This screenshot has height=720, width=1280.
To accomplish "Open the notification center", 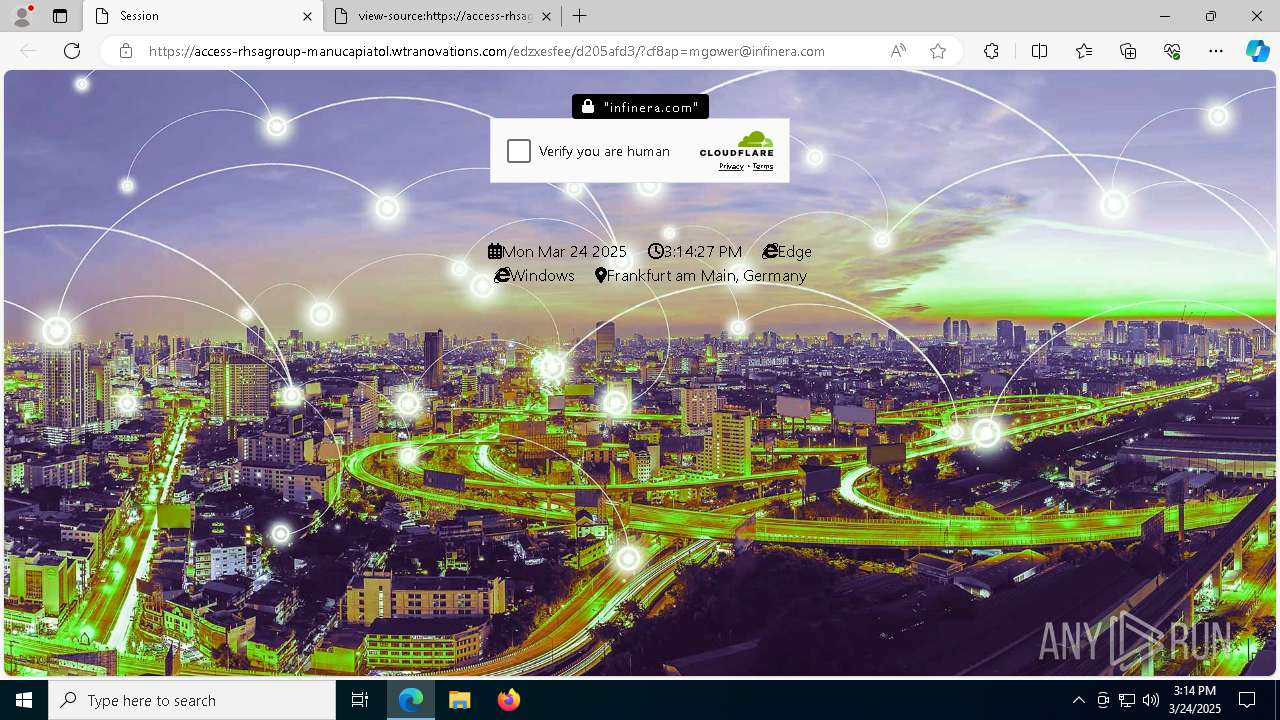I will click(x=1247, y=700).
